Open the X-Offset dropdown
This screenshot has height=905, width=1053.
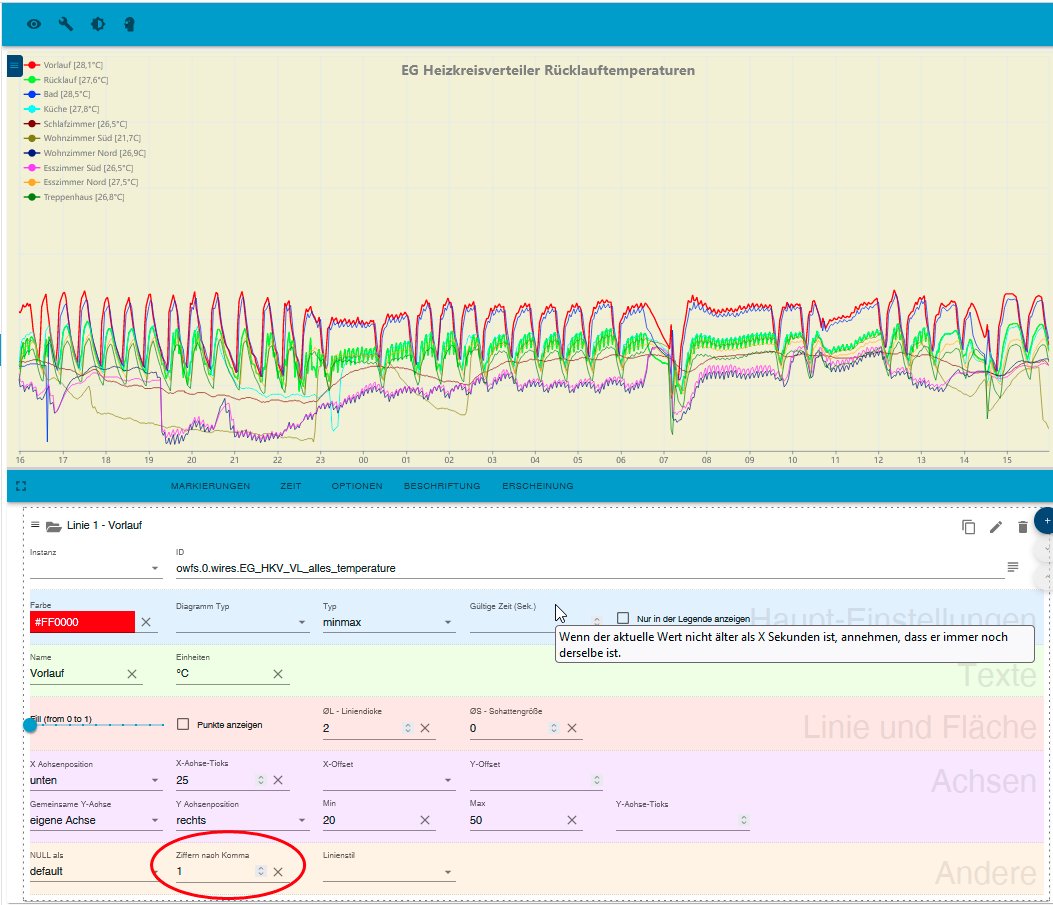click(388, 780)
